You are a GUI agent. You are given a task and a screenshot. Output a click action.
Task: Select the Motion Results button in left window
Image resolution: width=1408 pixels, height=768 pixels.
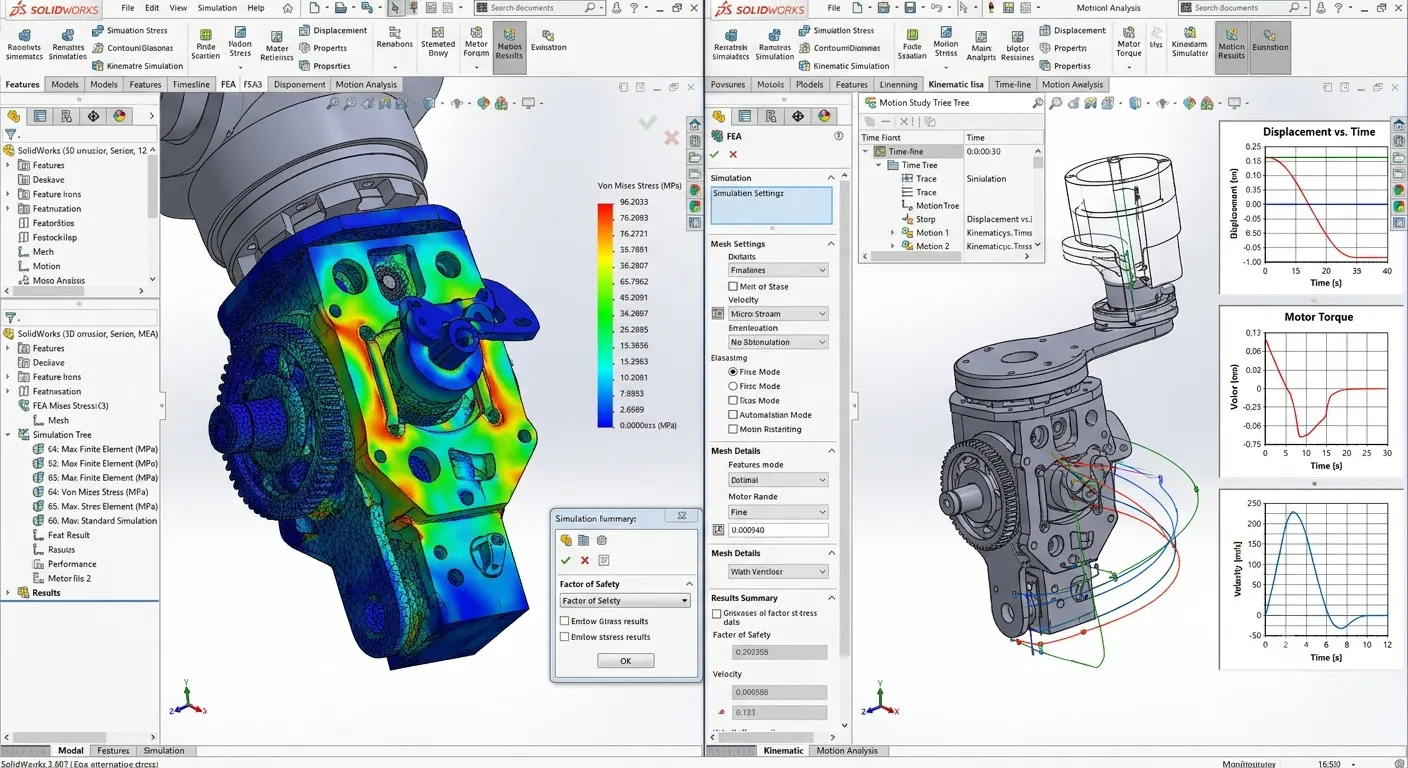(509, 49)
